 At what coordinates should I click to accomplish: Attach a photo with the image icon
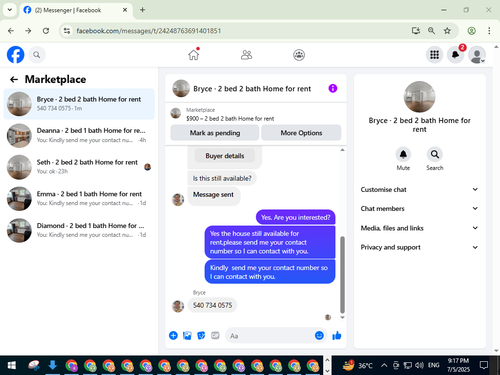[x=187, y=335]
